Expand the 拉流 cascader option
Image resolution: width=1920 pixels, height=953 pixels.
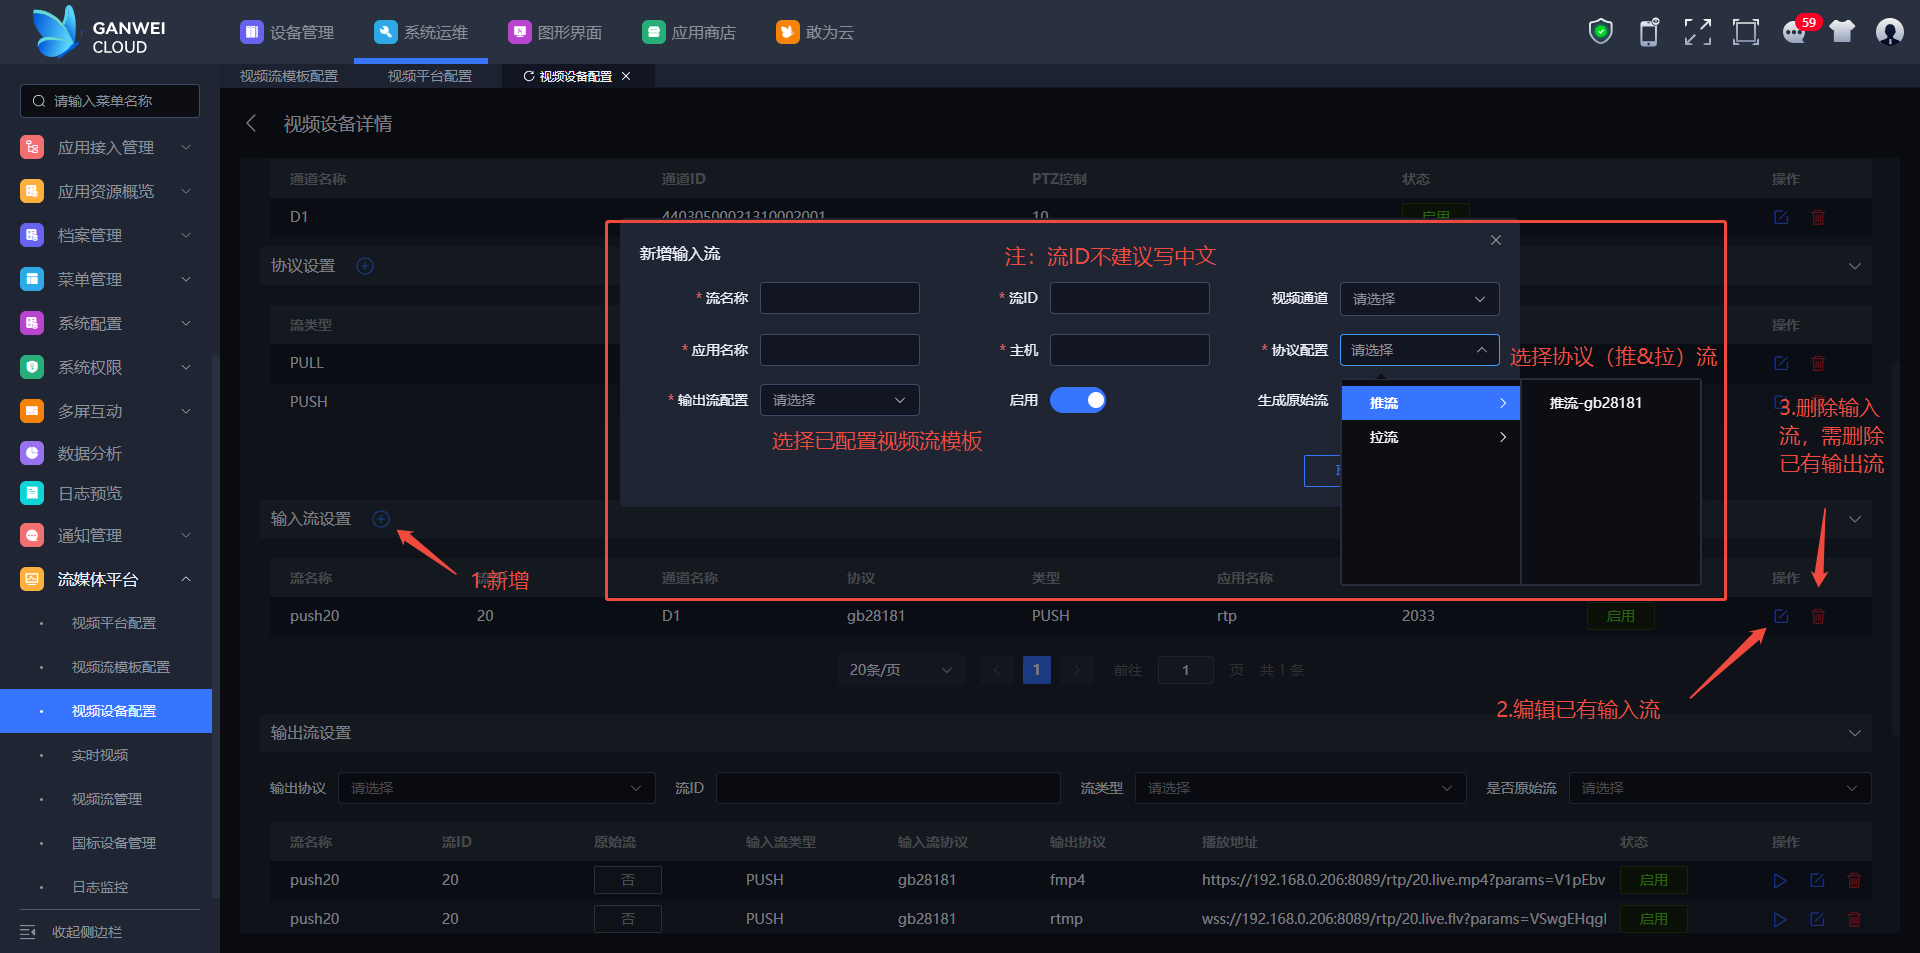pos(1430,437)
